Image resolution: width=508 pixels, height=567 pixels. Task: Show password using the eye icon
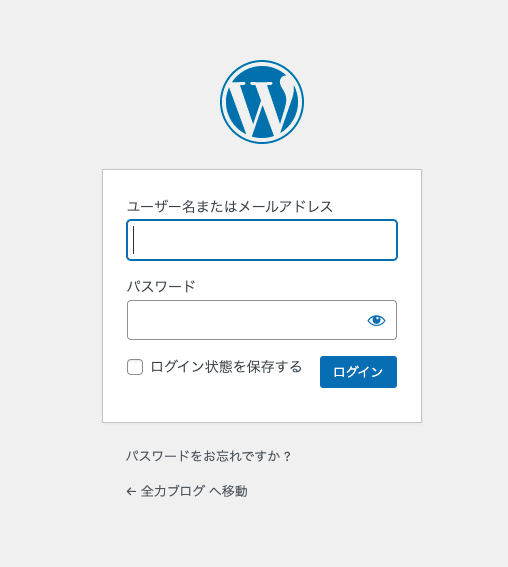pyautogui.click(x=376, y=320)
